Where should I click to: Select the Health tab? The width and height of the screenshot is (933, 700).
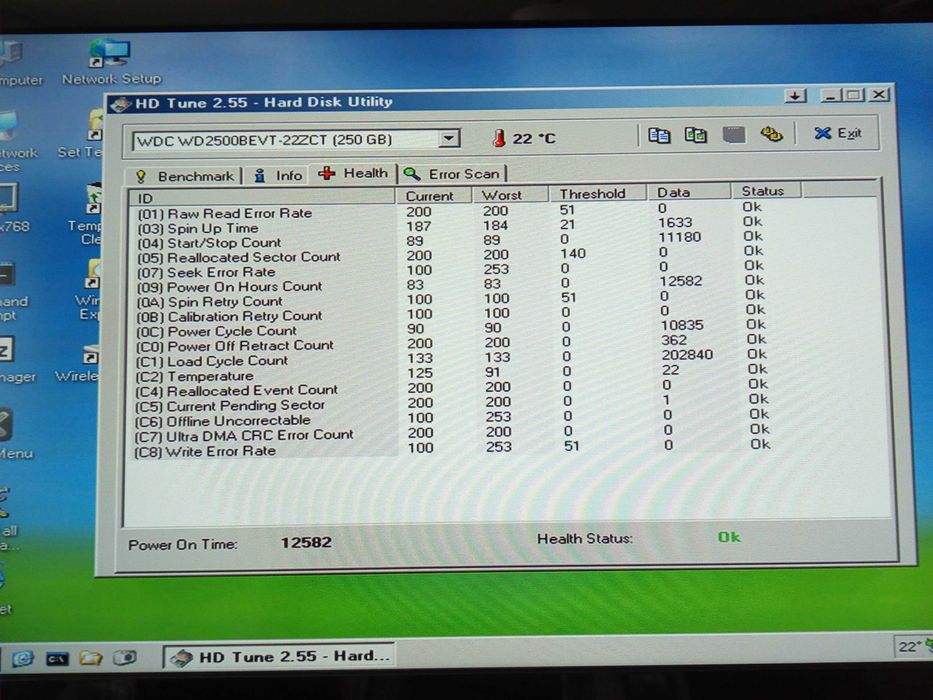(354, 173)
